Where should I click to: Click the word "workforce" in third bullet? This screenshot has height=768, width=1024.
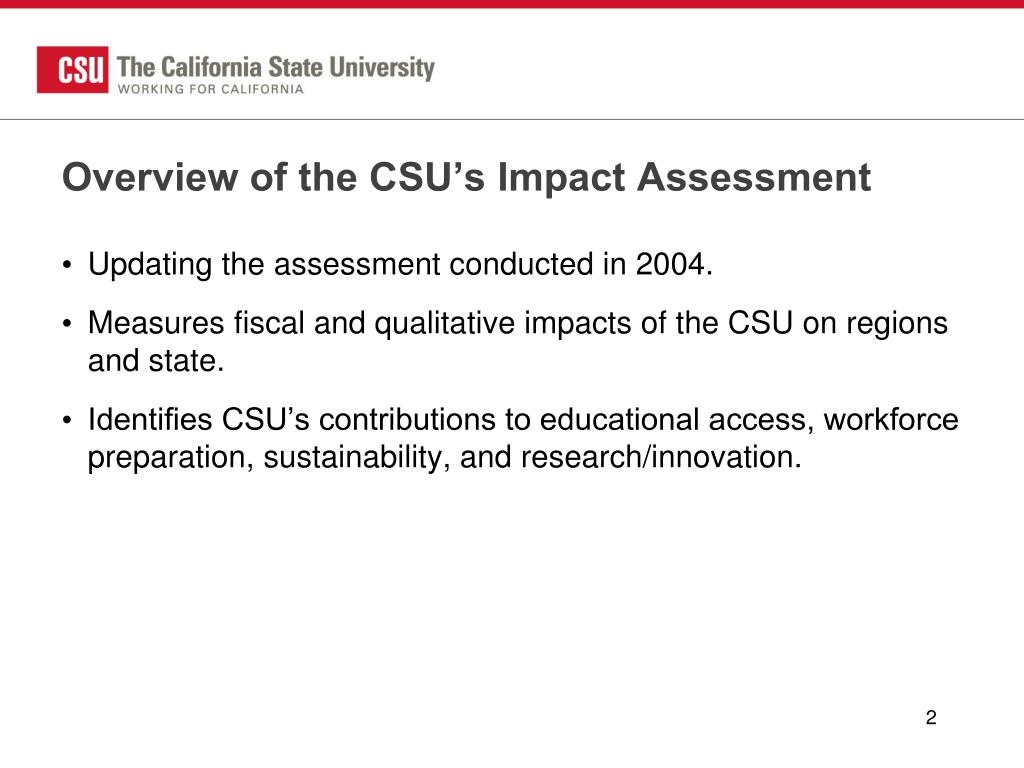coord(891,419)
